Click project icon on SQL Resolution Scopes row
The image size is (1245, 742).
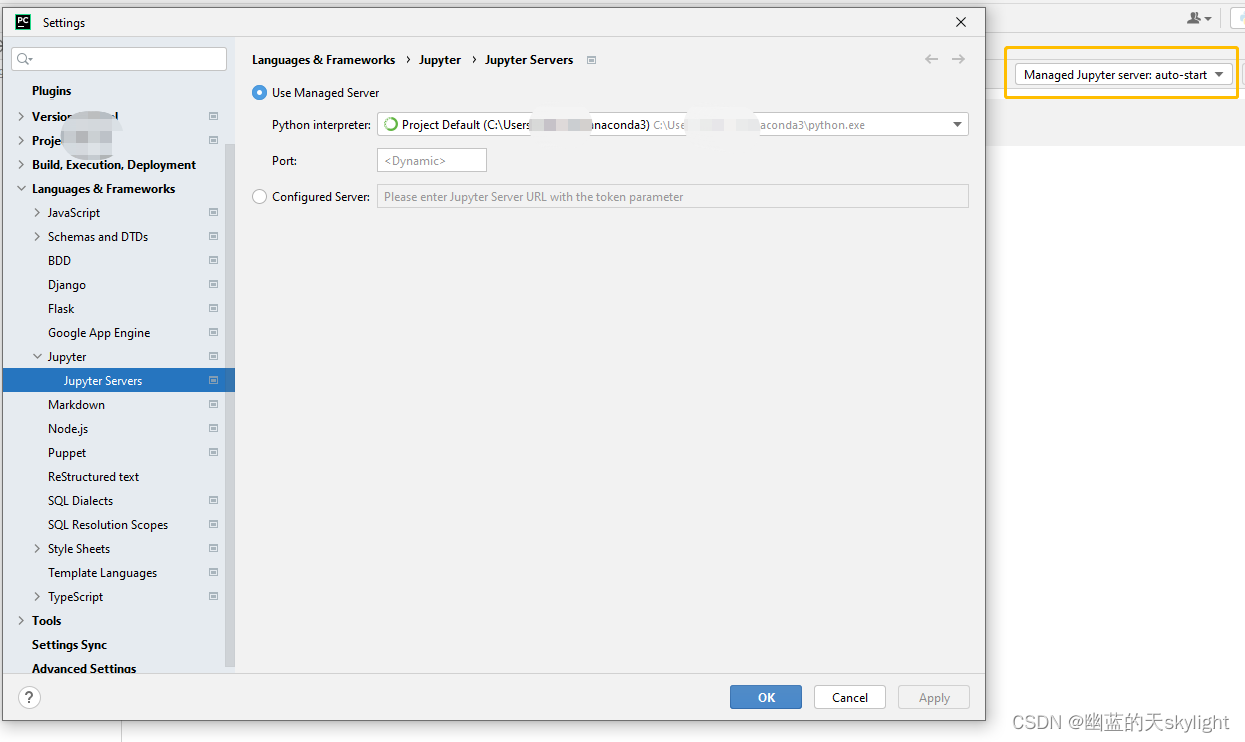click(213, 525)
